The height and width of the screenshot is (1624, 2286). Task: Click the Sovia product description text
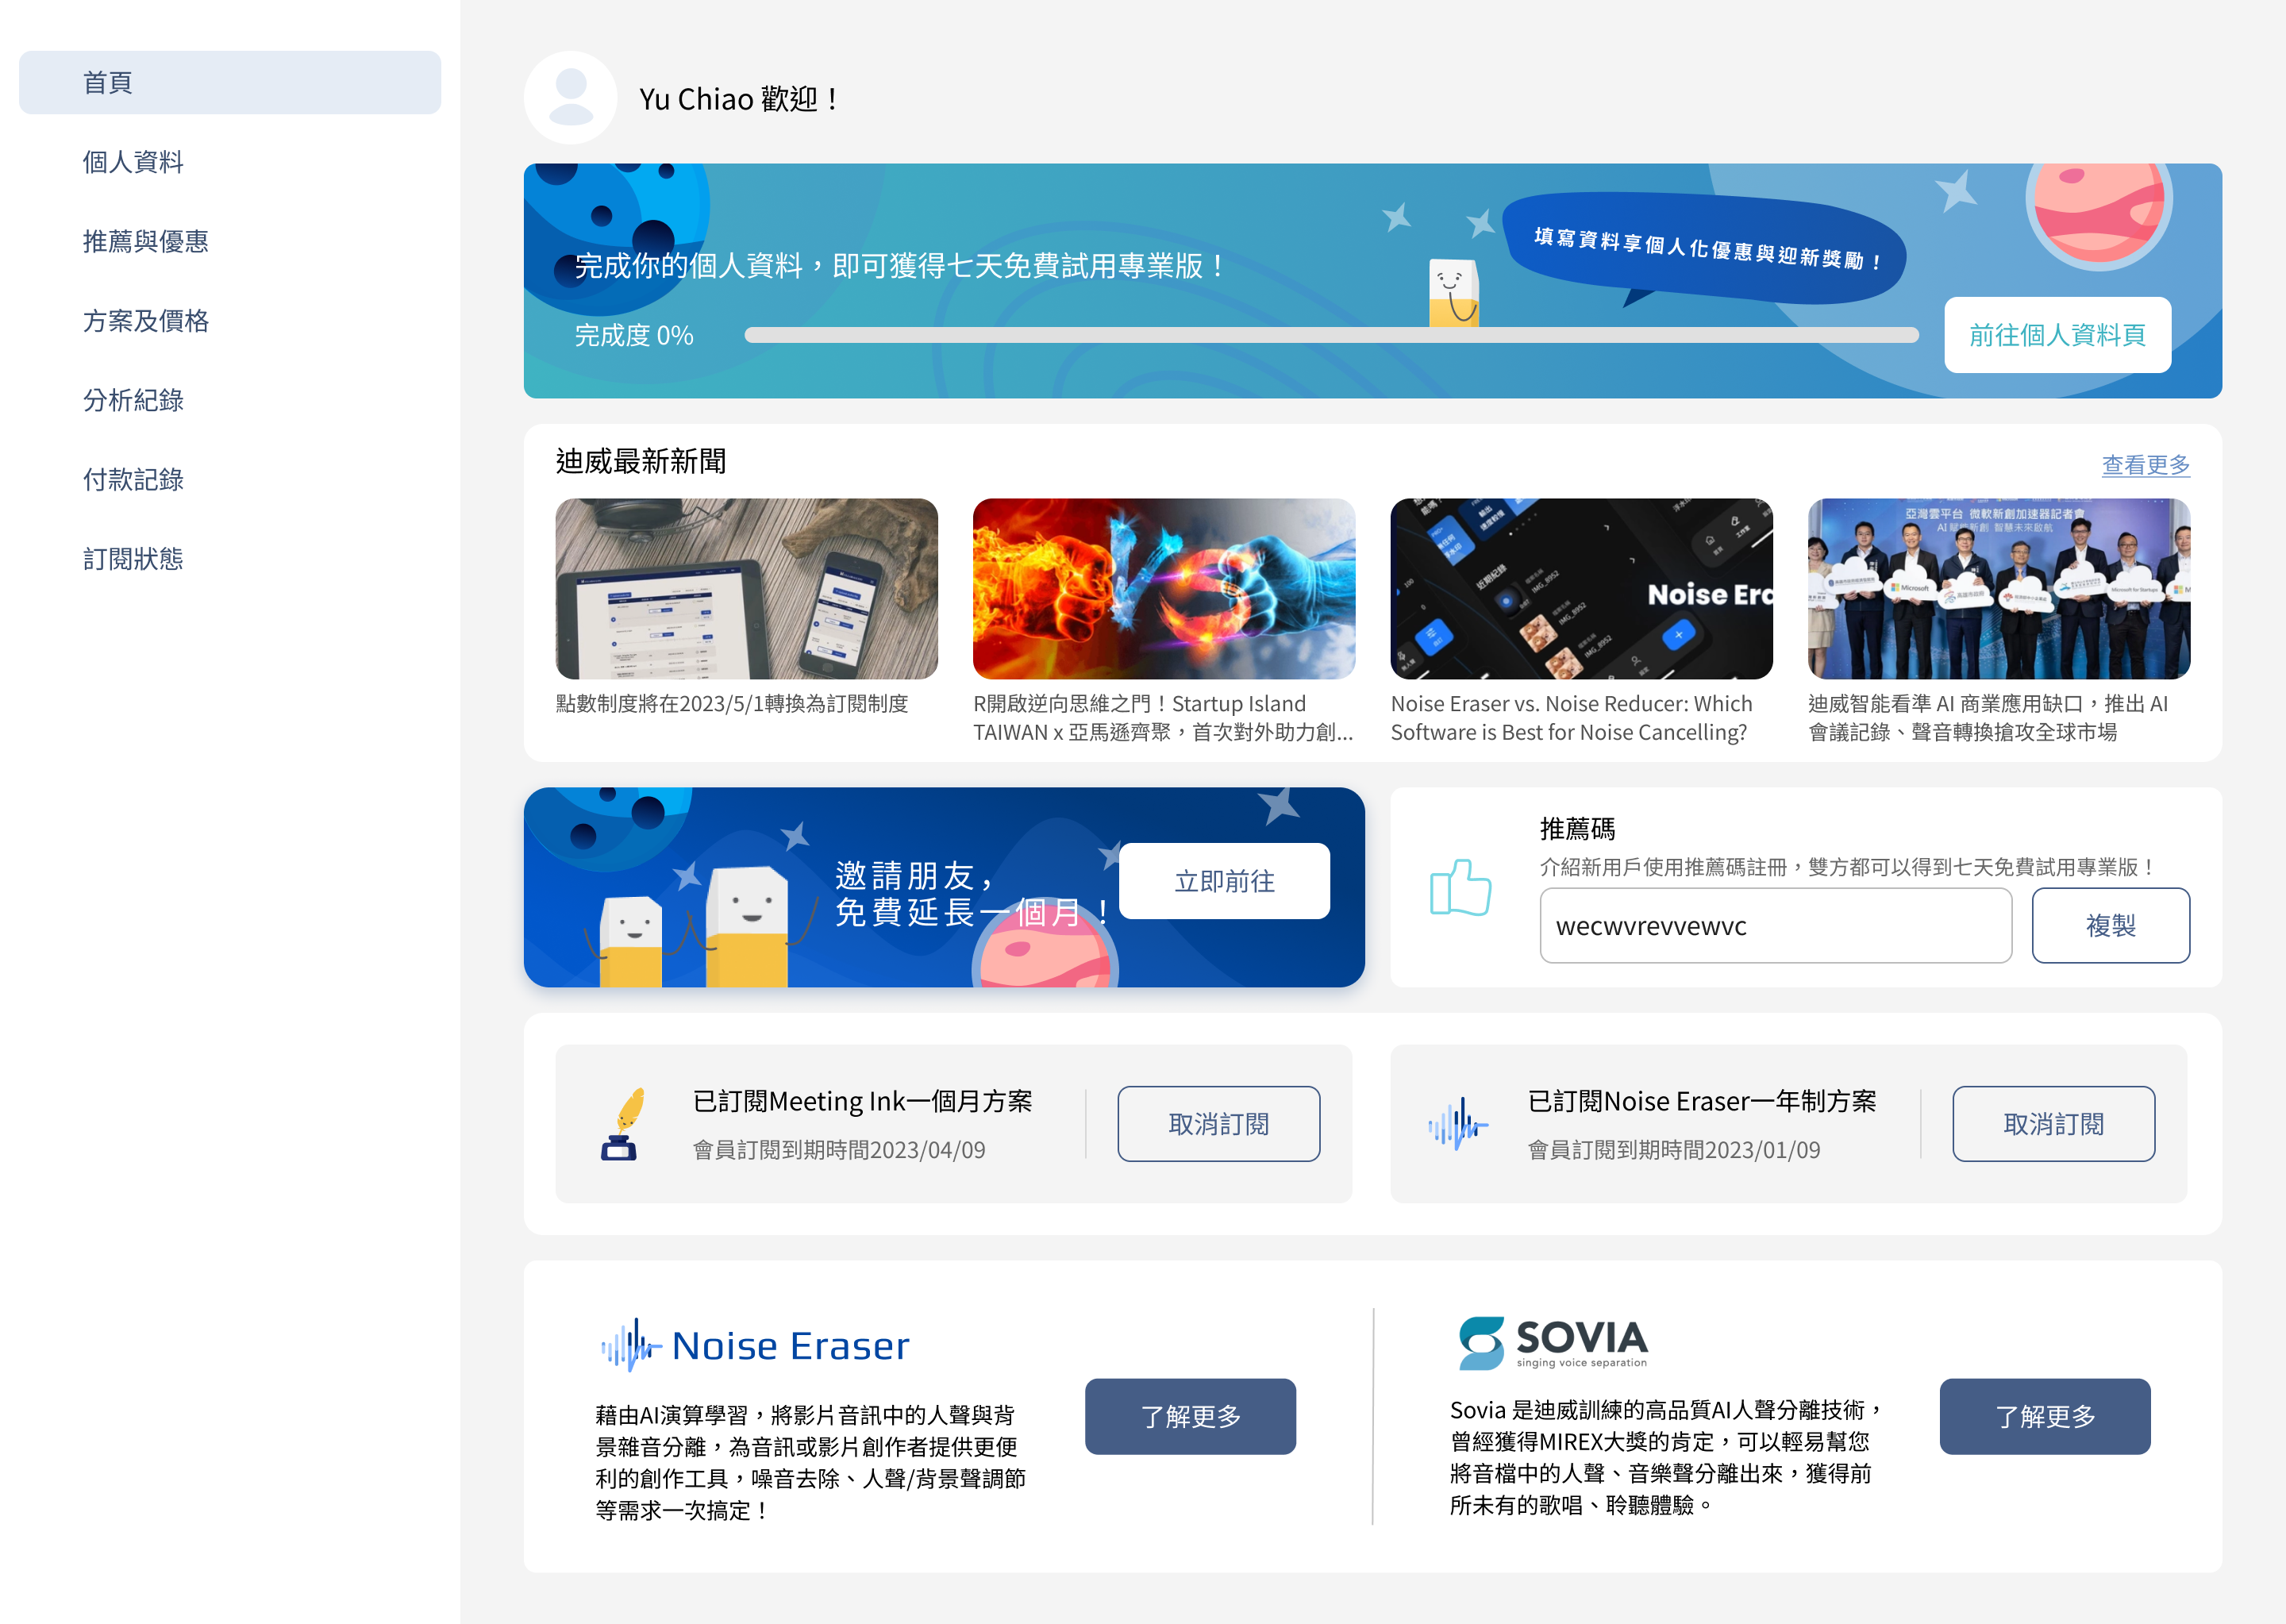(1666, 1457)
